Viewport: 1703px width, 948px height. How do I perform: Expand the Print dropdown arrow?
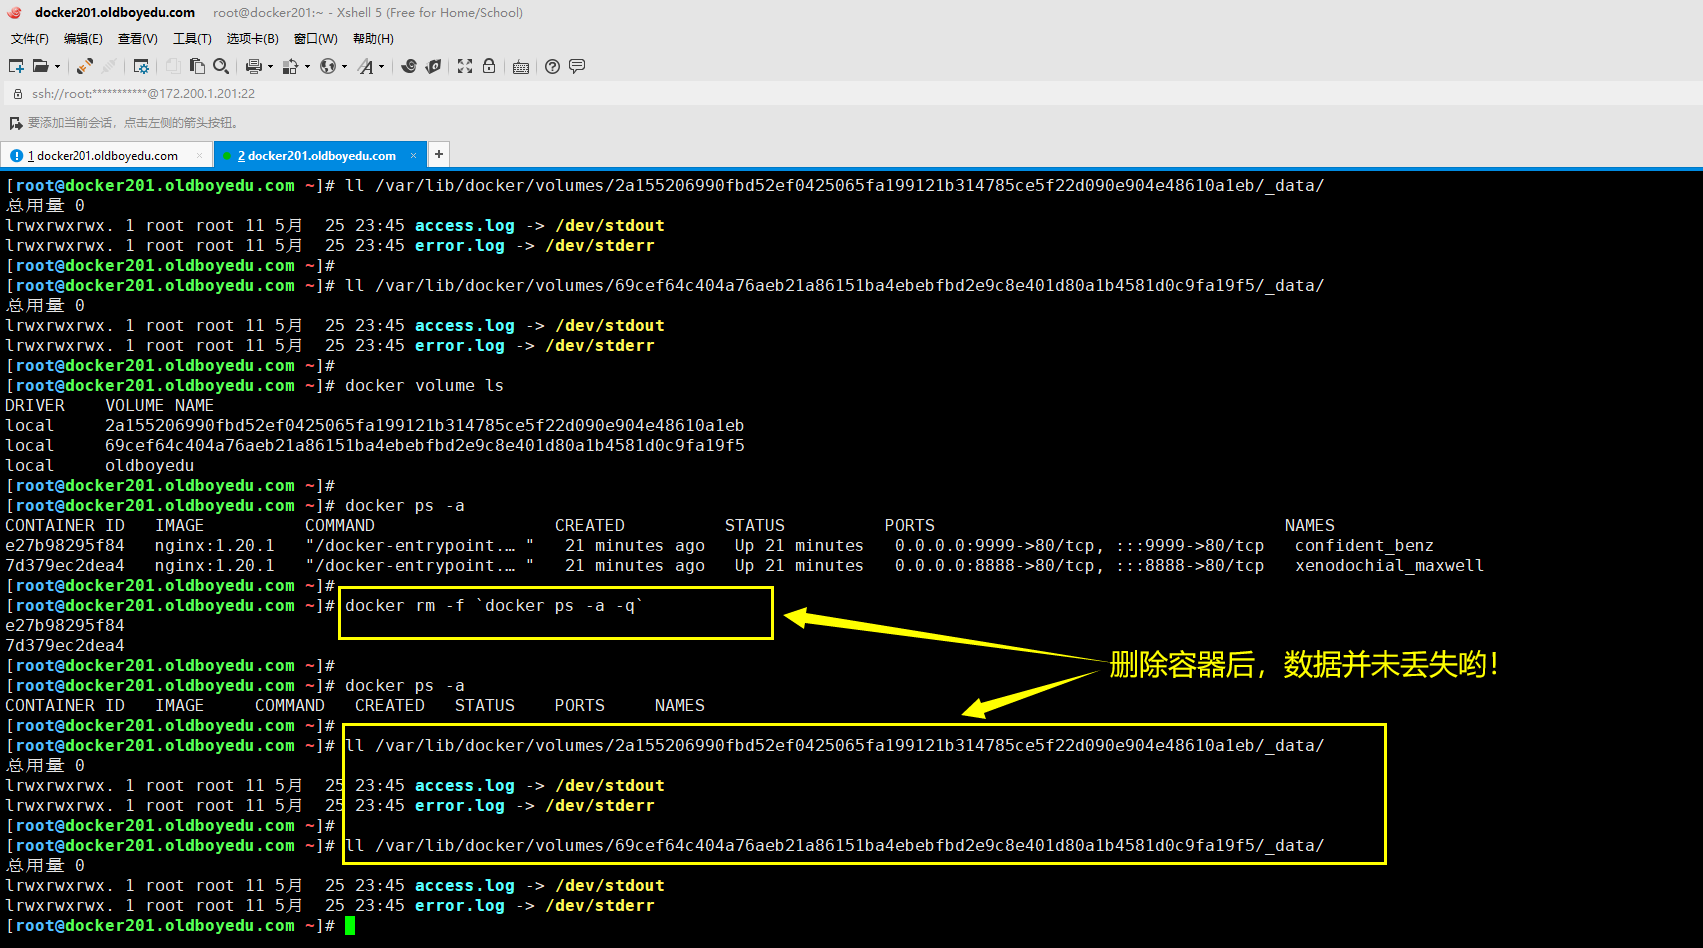(270, 67)
